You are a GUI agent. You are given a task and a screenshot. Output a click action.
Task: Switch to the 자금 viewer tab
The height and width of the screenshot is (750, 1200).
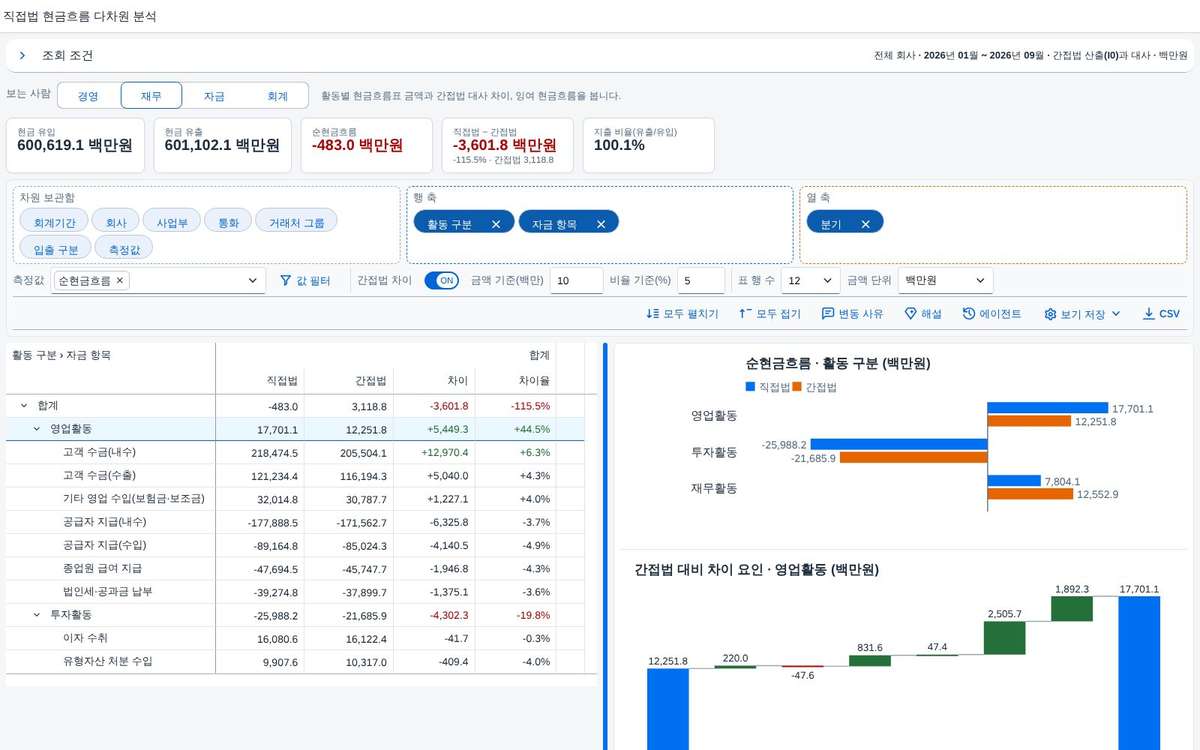[214, 96]
